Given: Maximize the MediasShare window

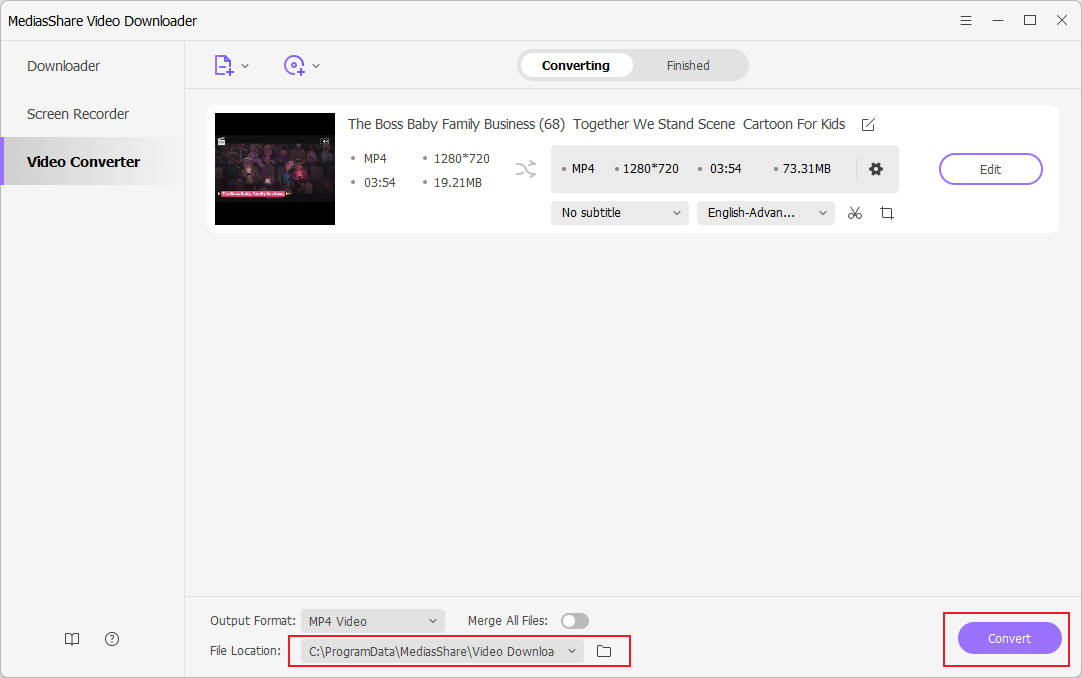Looking at the screenshot, I should 1030,21.
